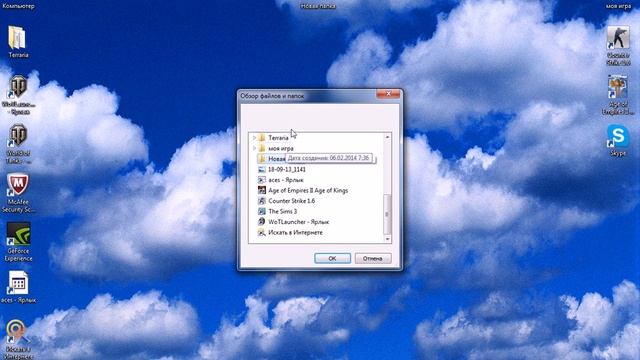Click the list scrollbar up arrow
The height and width of the screenshot is (360, 640).
click(x=387, y=137)
